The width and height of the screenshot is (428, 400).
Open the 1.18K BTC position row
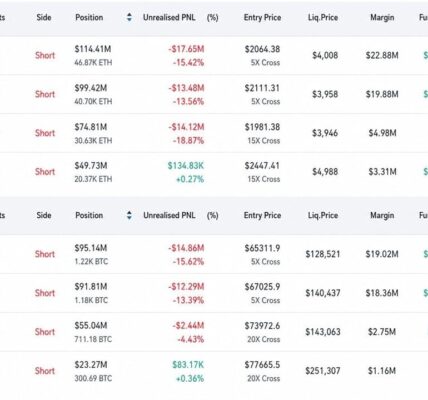click(214, 293)
